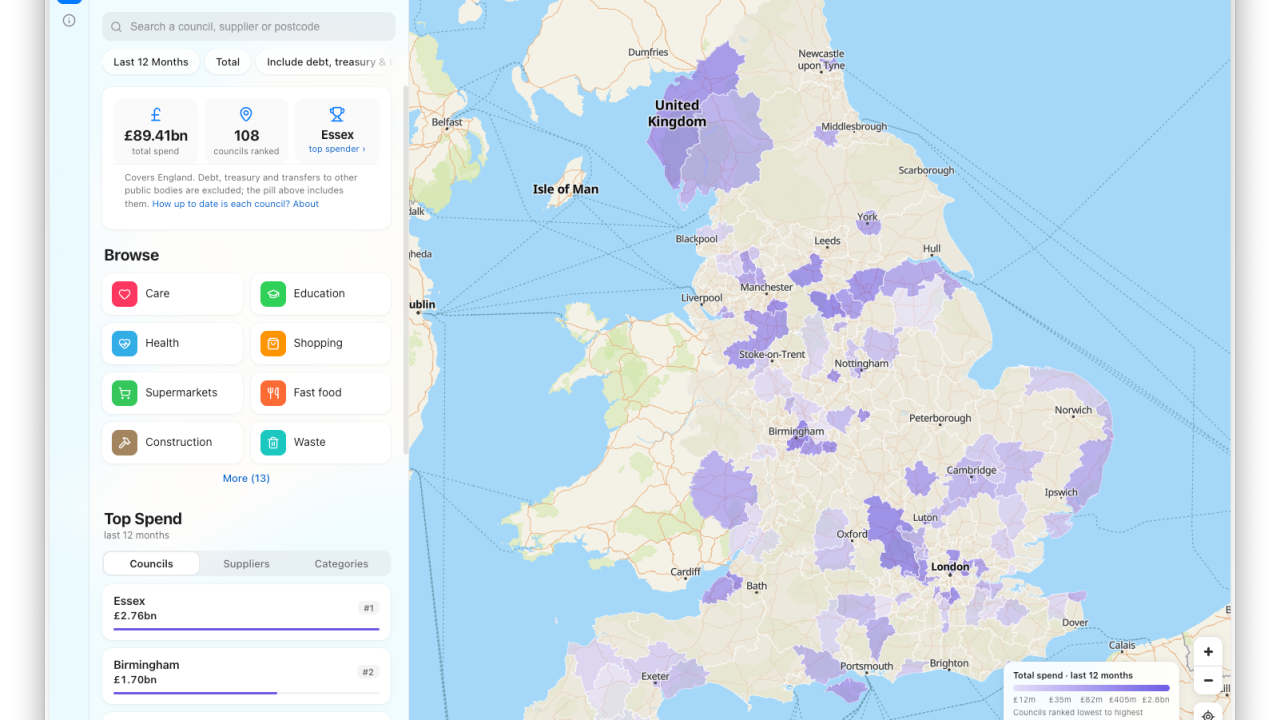The height and width of the screenshot is (720, 1280).
Task: Click the Birmingham spend progress bar
Action: tap(246, 693)
